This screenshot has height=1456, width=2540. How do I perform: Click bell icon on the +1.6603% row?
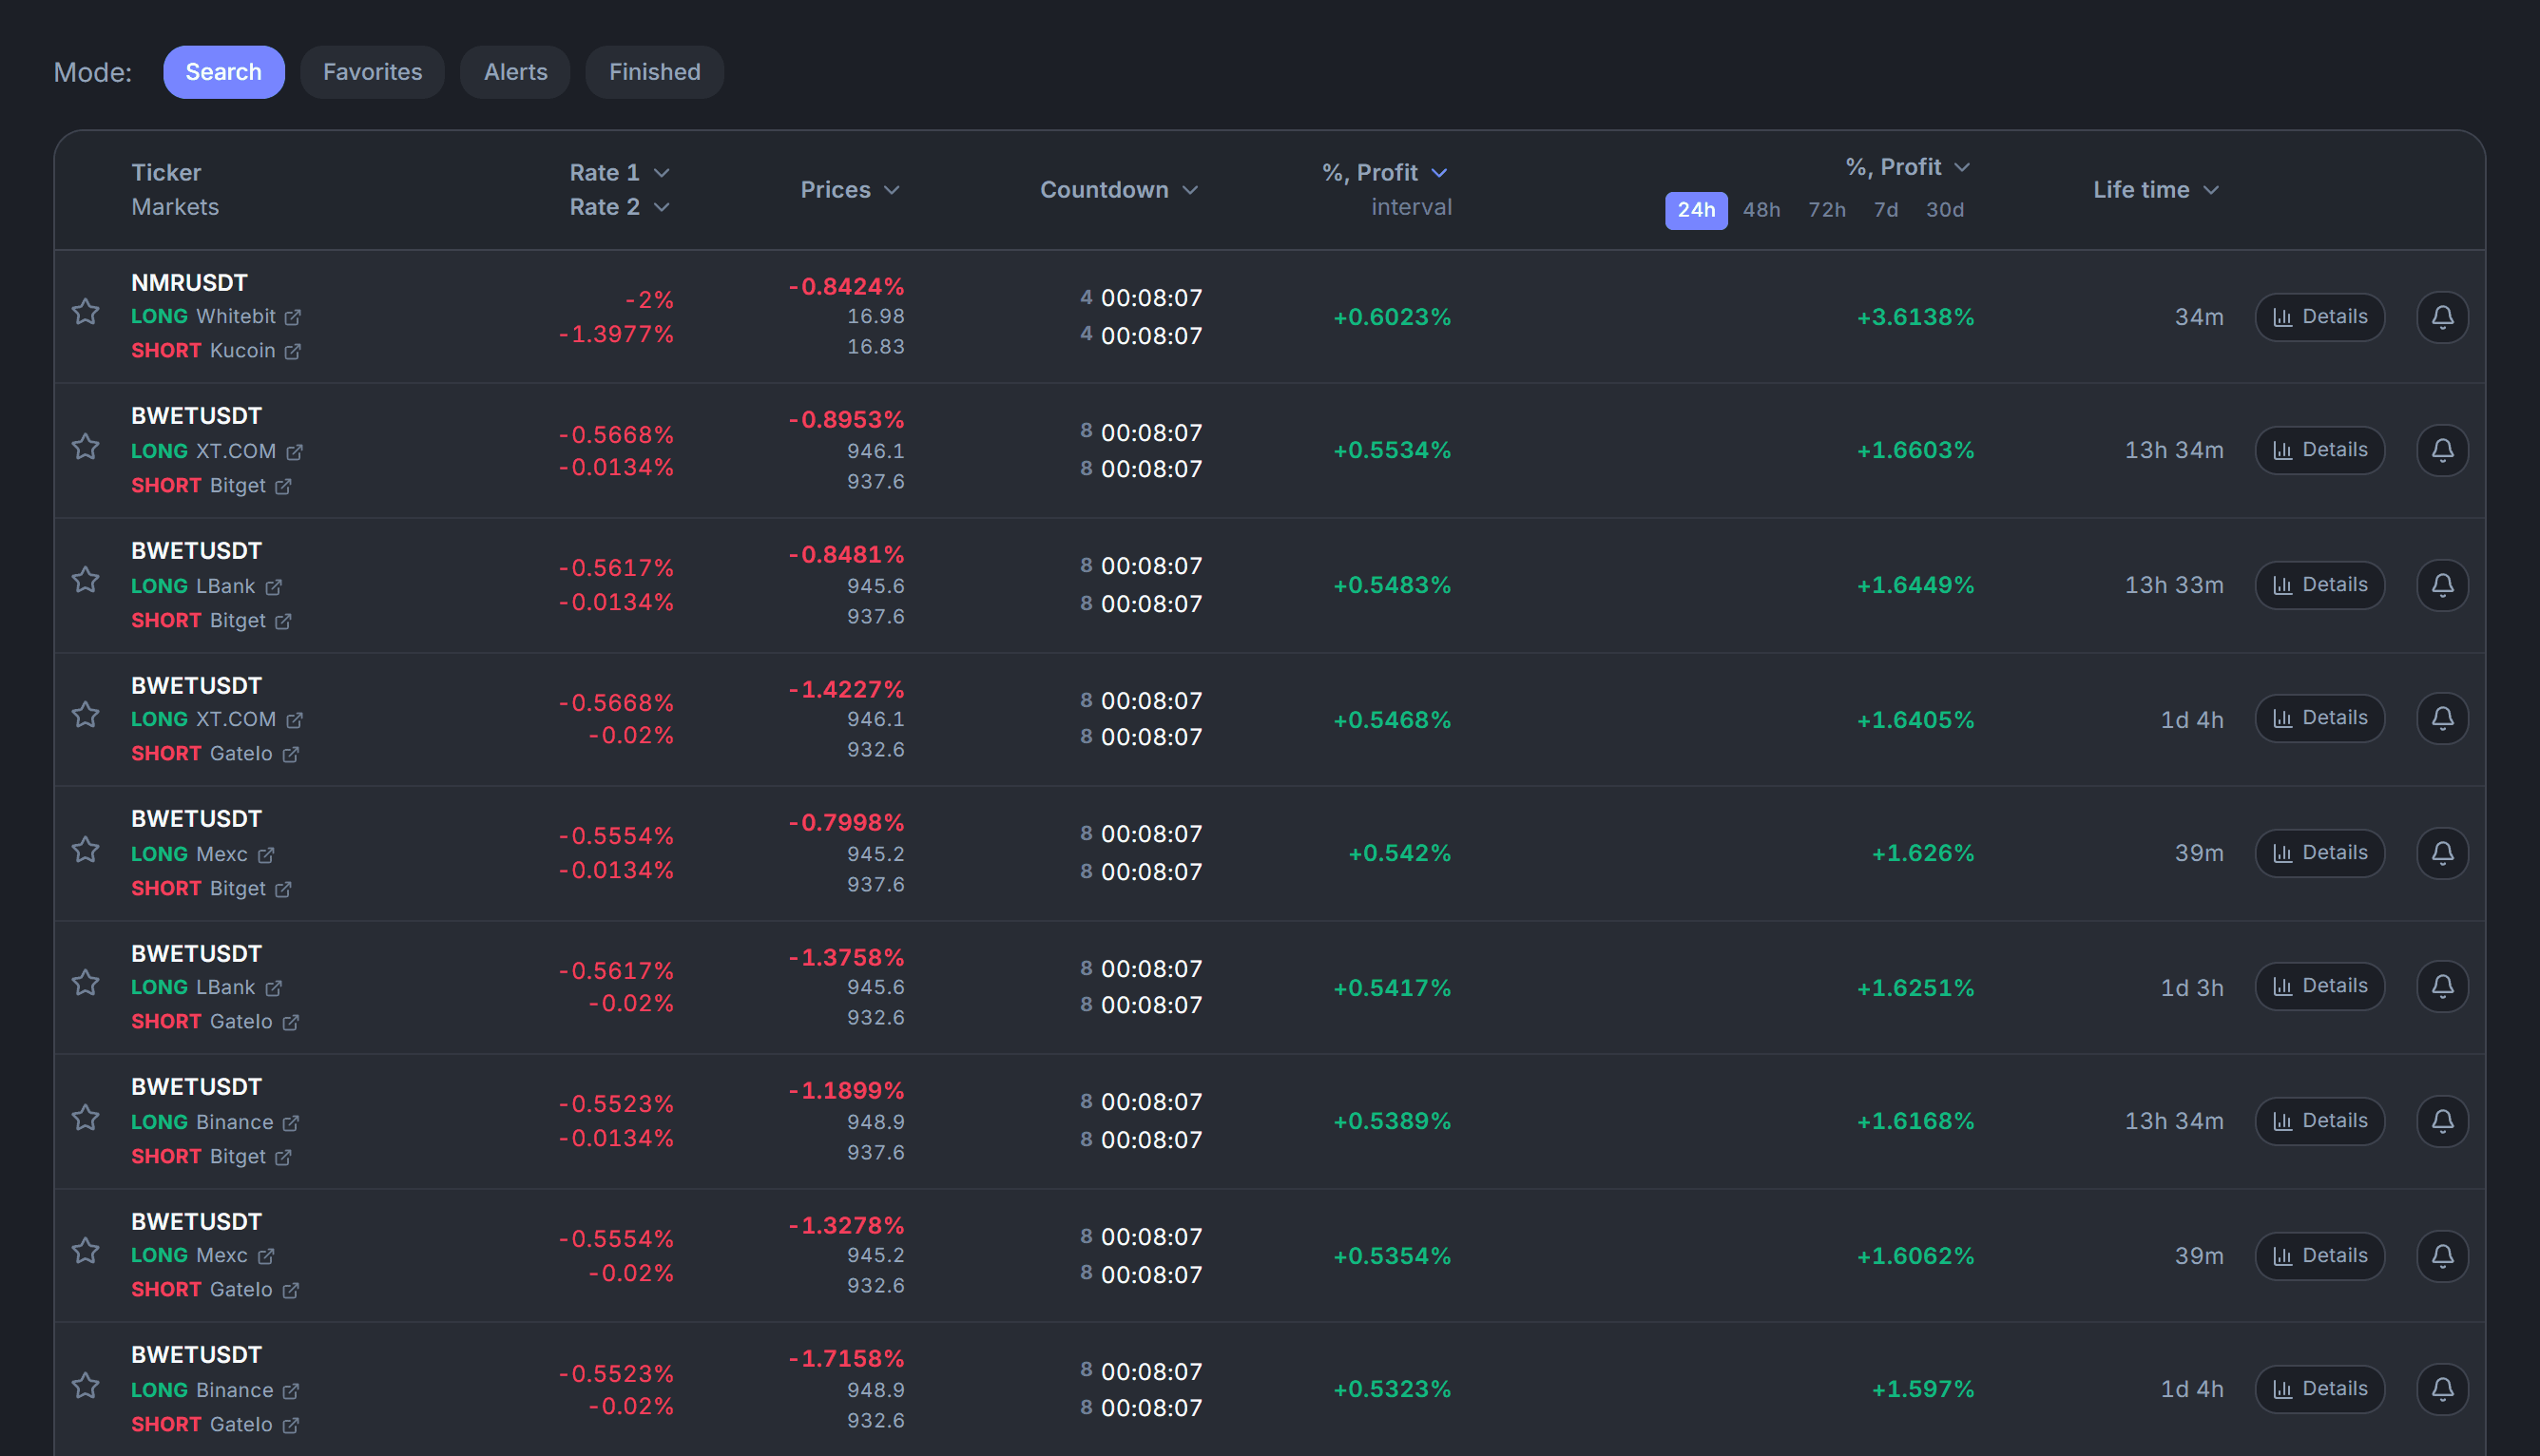2442,450
